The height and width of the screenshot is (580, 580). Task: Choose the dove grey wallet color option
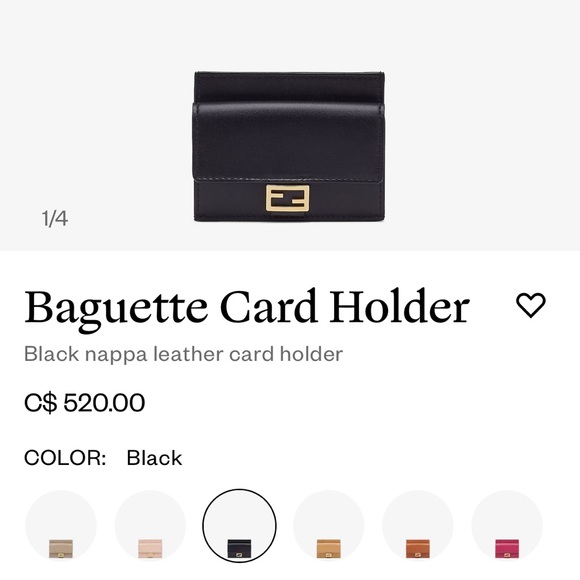coord(61,526)
